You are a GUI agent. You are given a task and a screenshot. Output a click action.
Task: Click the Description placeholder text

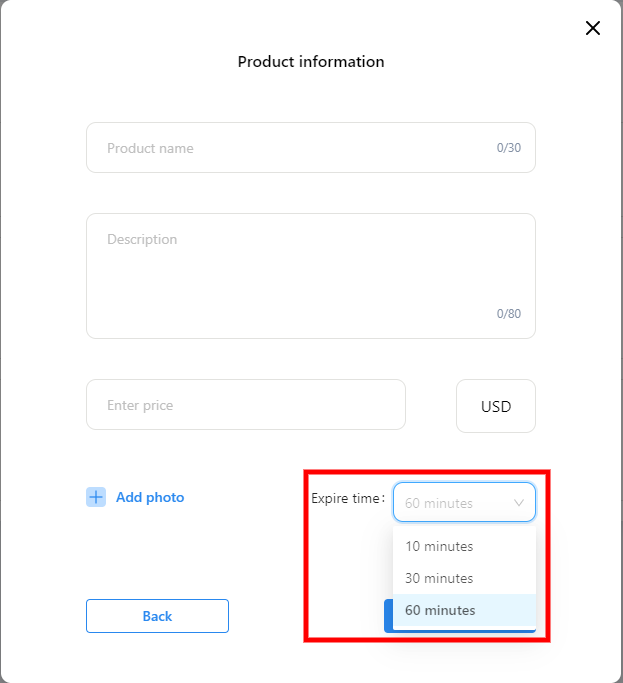(142, 240)
